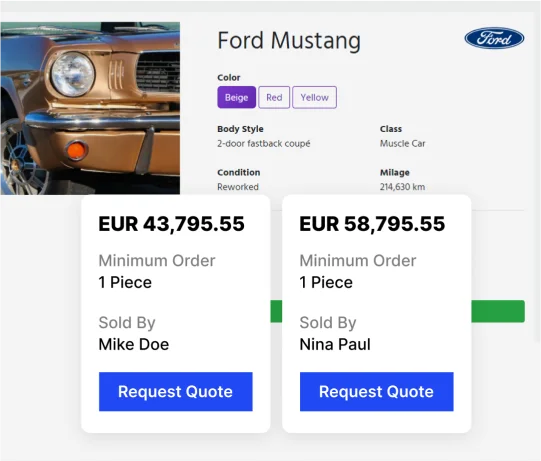Viewport: 541px width, 461px height.
Task: Select the EUR 43,795.55 price
Action: pos(171,224)
